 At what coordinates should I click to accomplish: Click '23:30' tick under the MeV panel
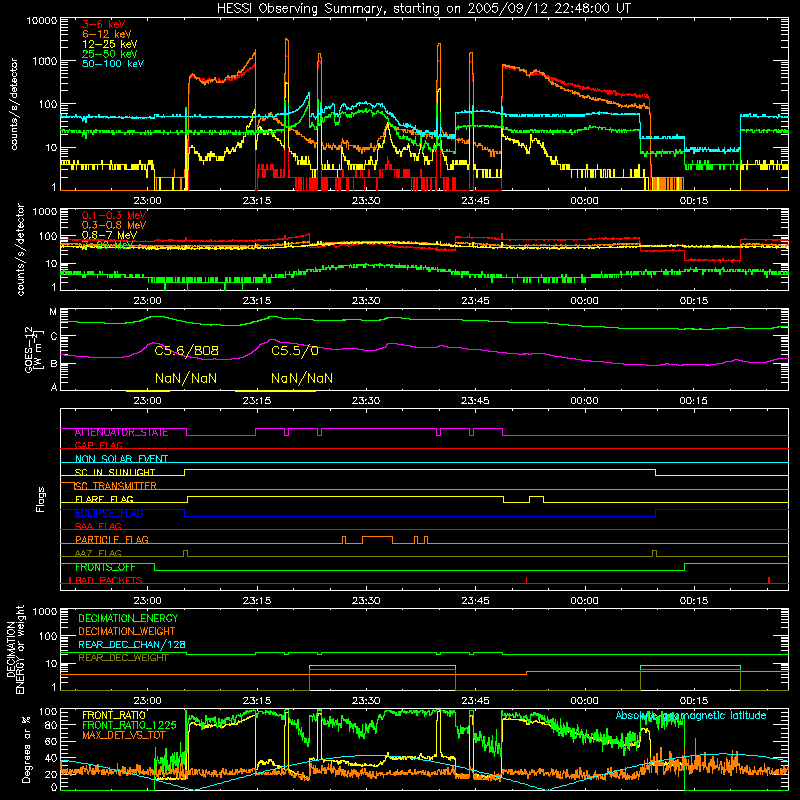[x=366, y=301]
